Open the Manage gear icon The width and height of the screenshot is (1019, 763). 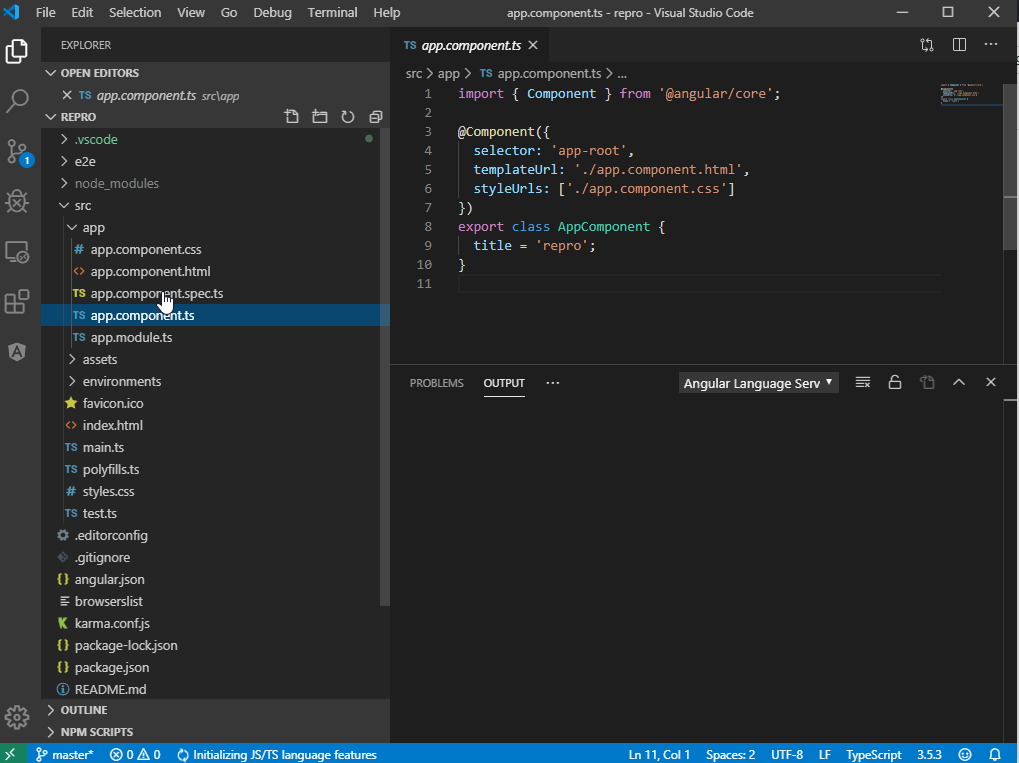pyautogui.click(x=17, y=718)
